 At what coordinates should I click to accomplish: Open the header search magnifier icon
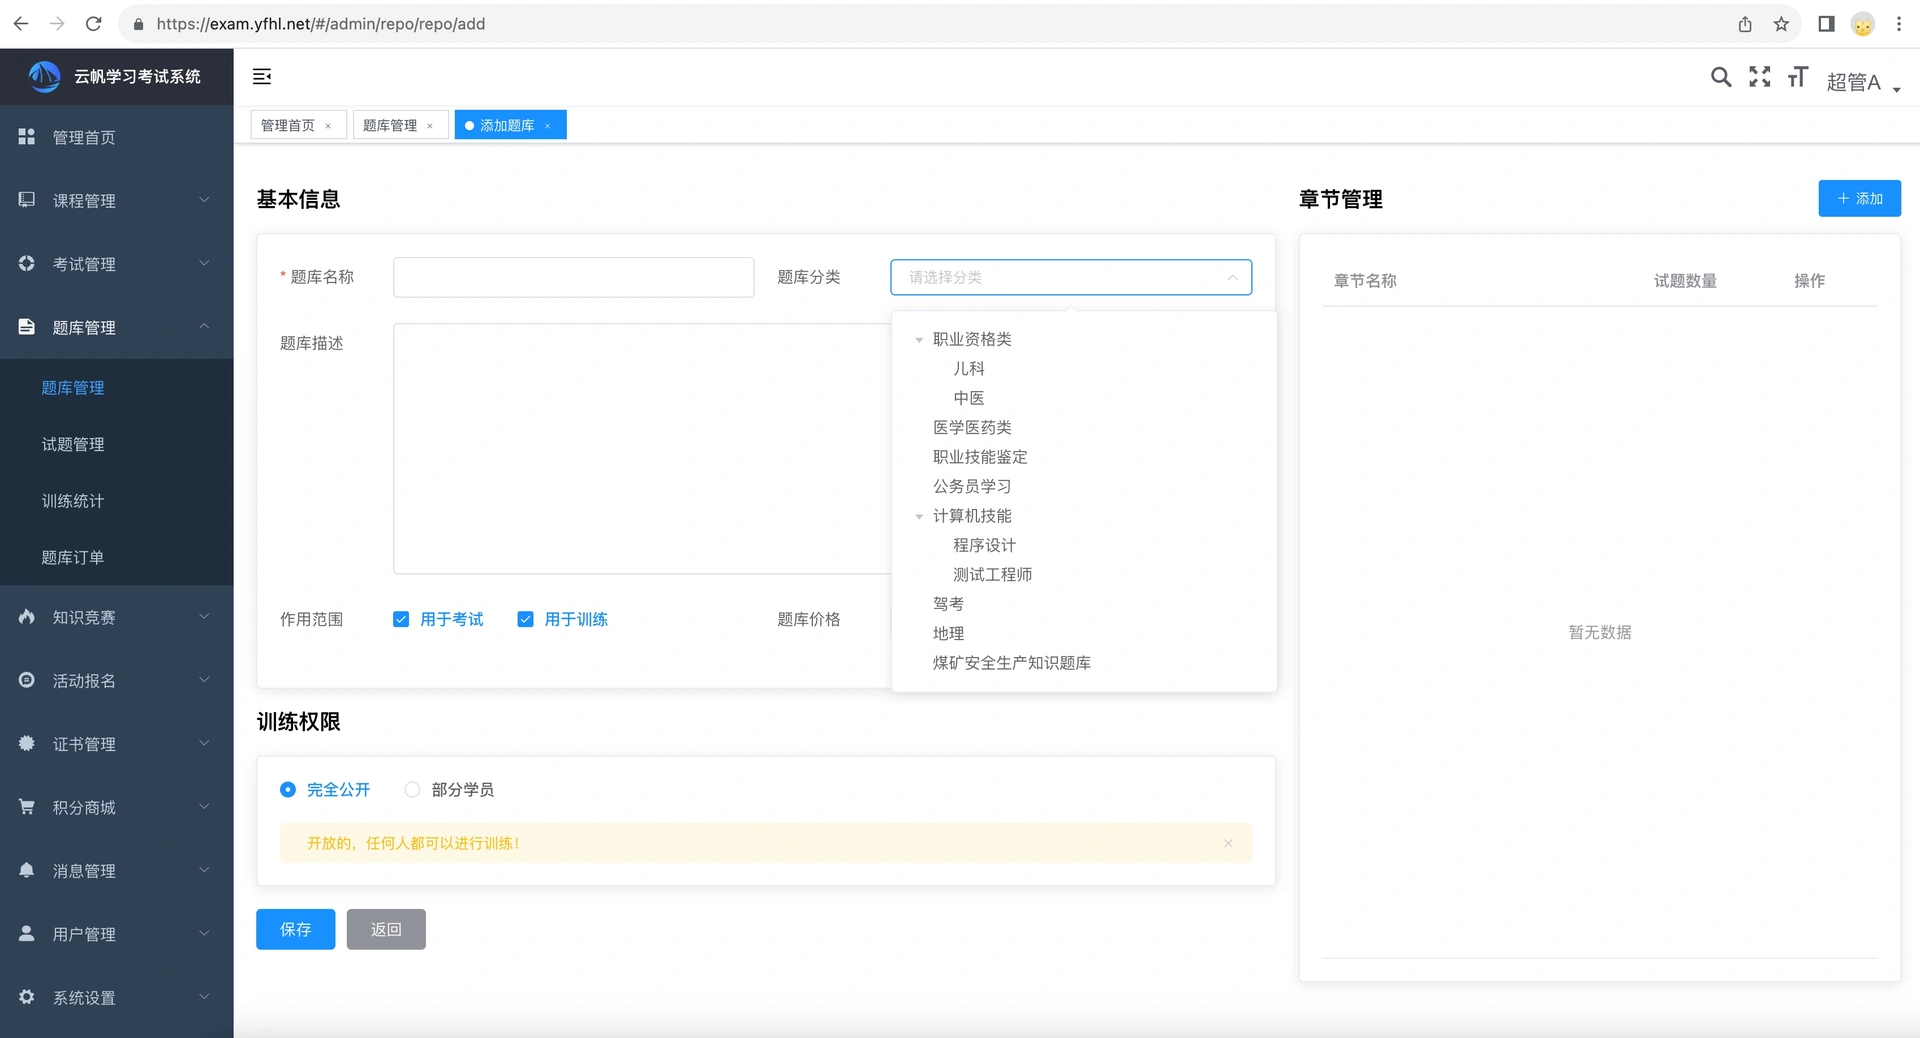(1720, 77)
